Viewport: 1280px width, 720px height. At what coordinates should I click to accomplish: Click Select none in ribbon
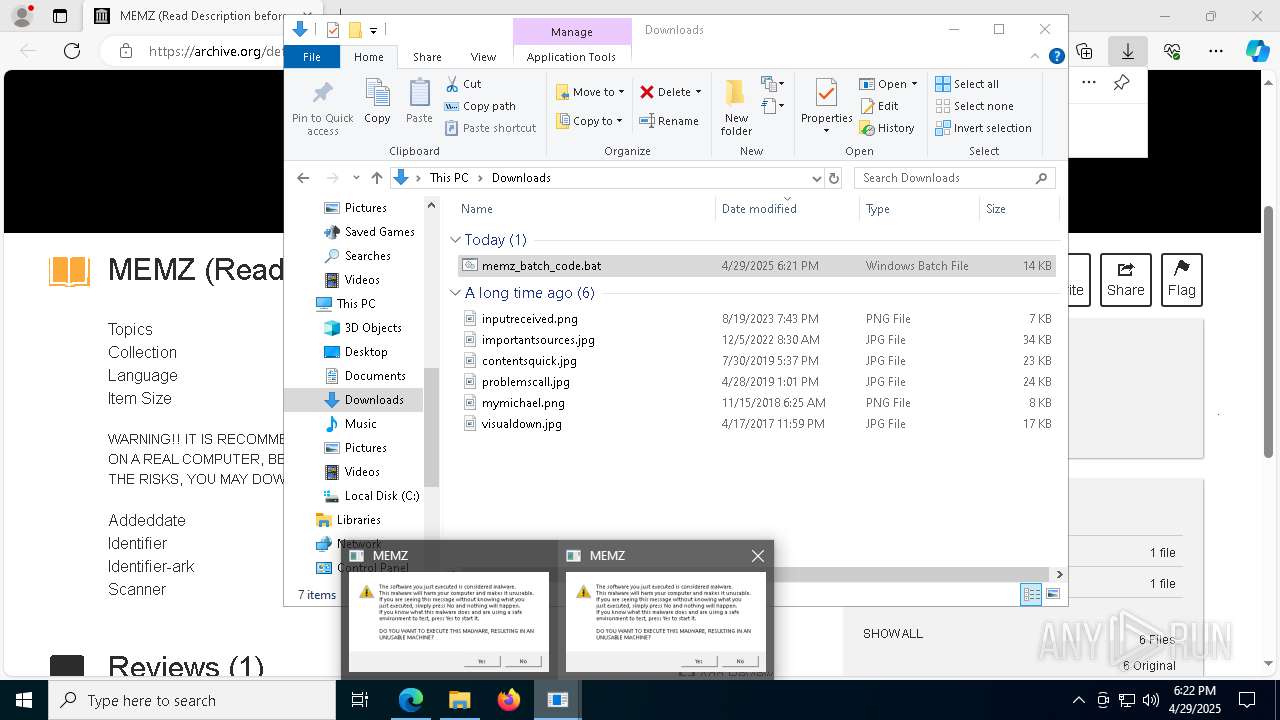[975, 106]
